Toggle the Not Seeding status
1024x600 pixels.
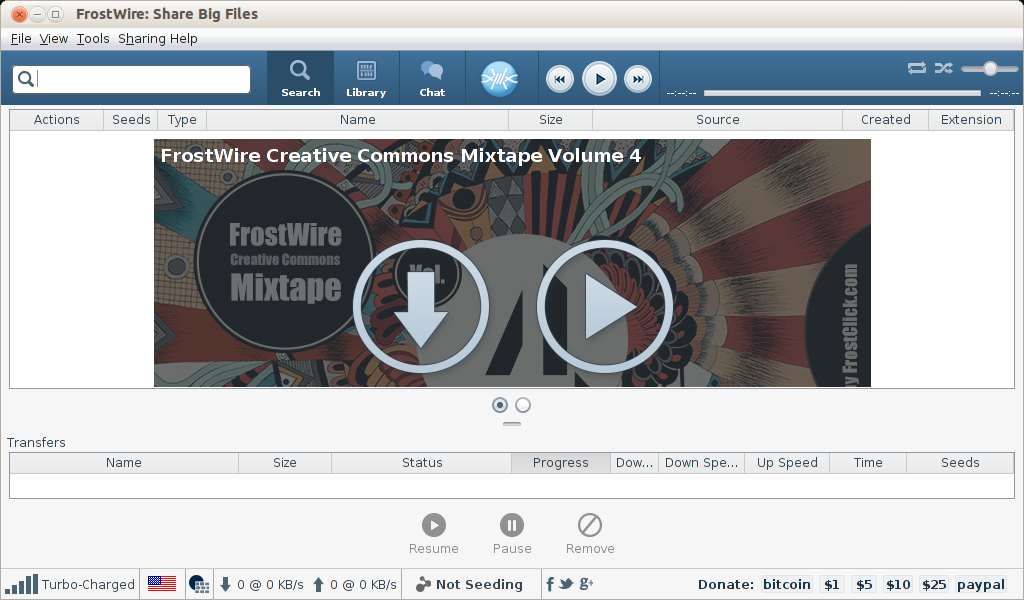470,584
